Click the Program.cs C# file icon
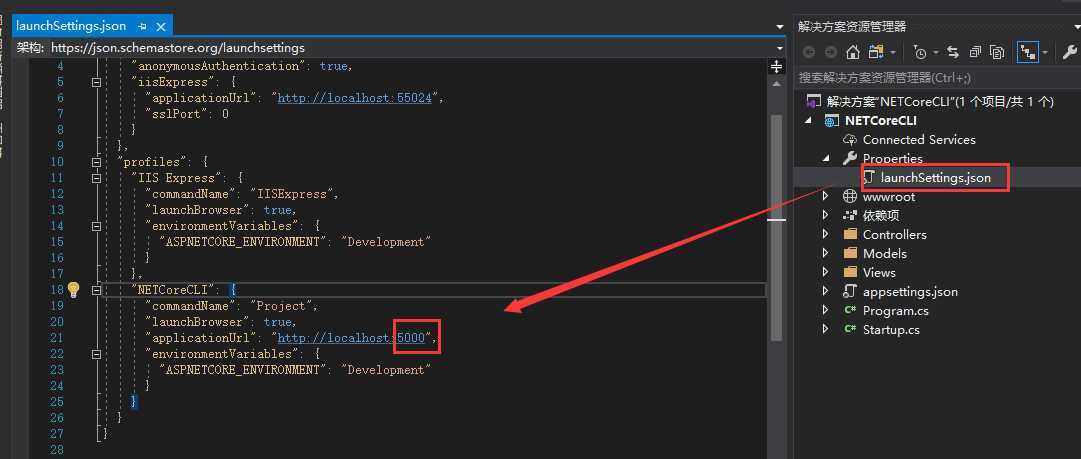This screenshot has width=1081, height=459. (x=850, y=311)
